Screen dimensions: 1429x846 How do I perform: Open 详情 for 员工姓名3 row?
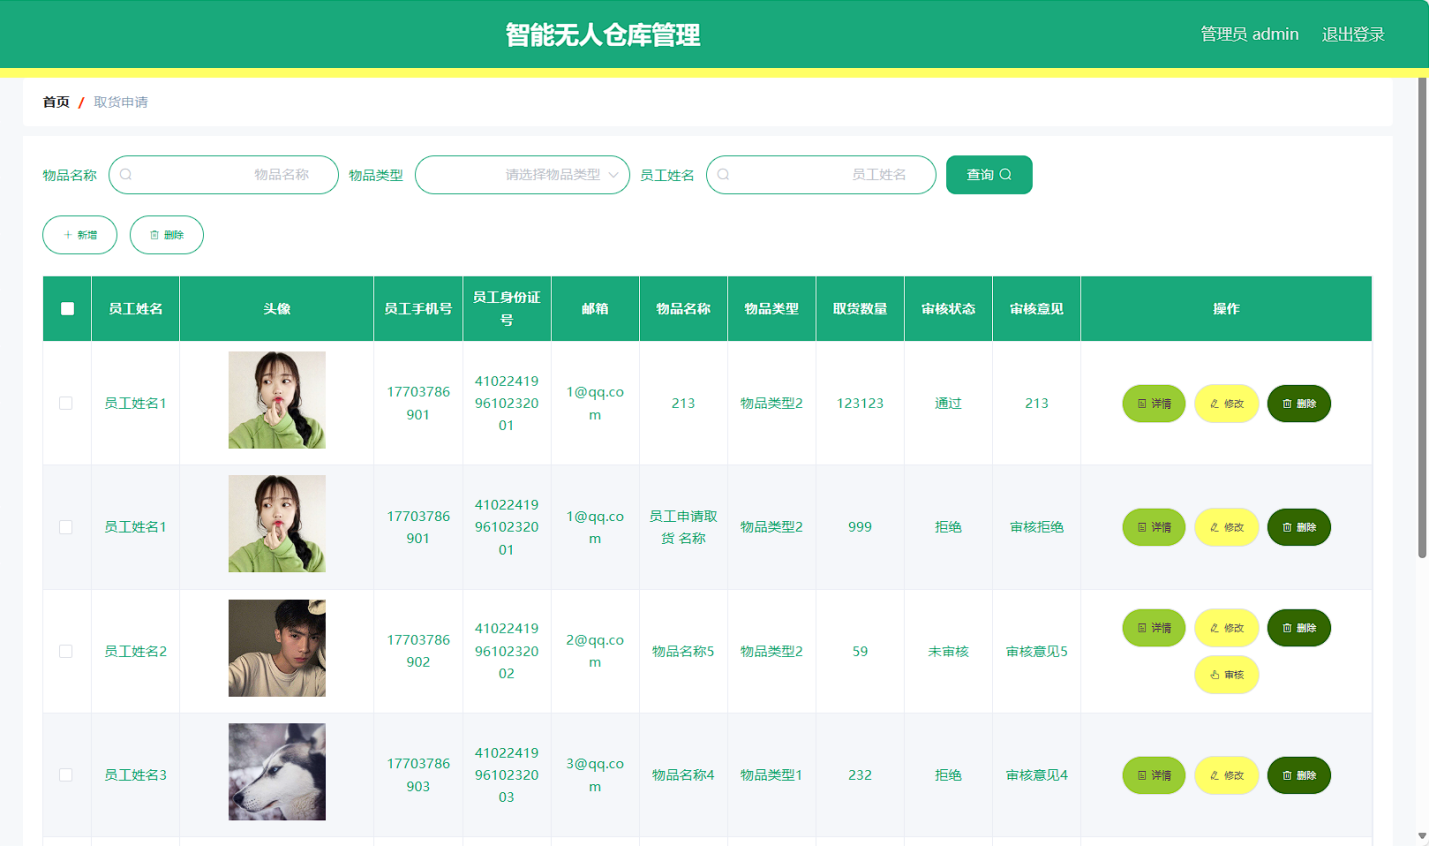coord(1153,775)
